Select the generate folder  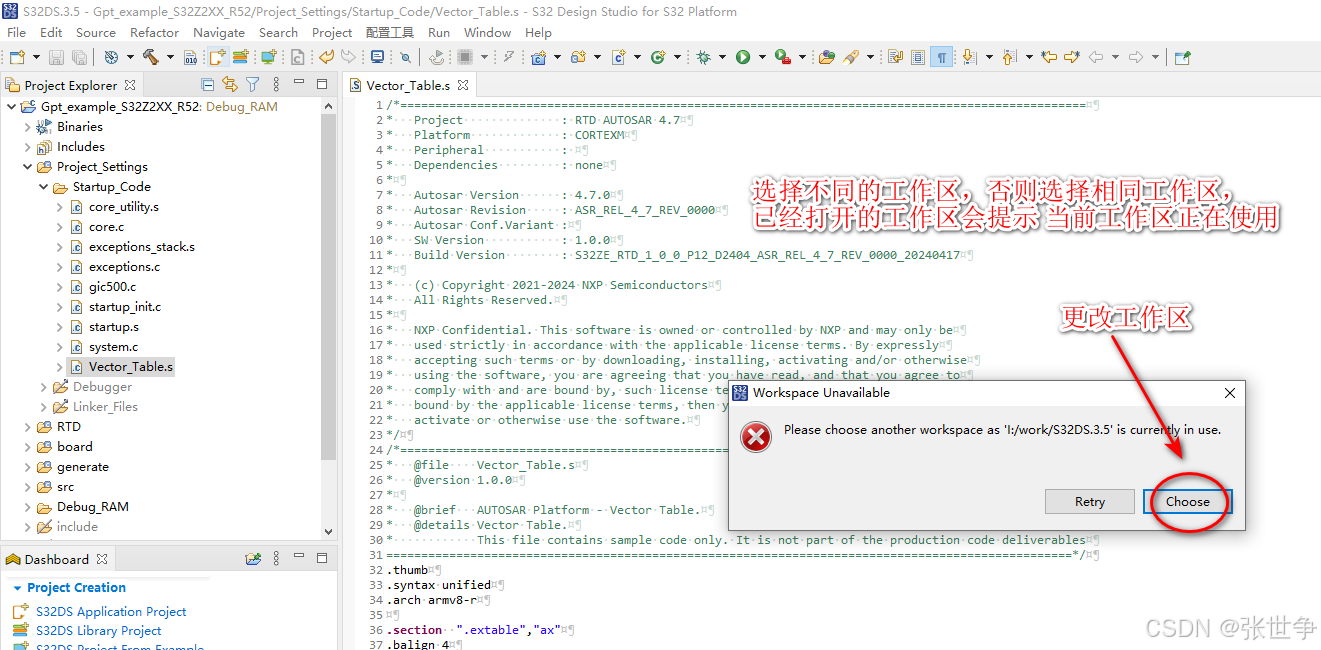tap(83, 467)
